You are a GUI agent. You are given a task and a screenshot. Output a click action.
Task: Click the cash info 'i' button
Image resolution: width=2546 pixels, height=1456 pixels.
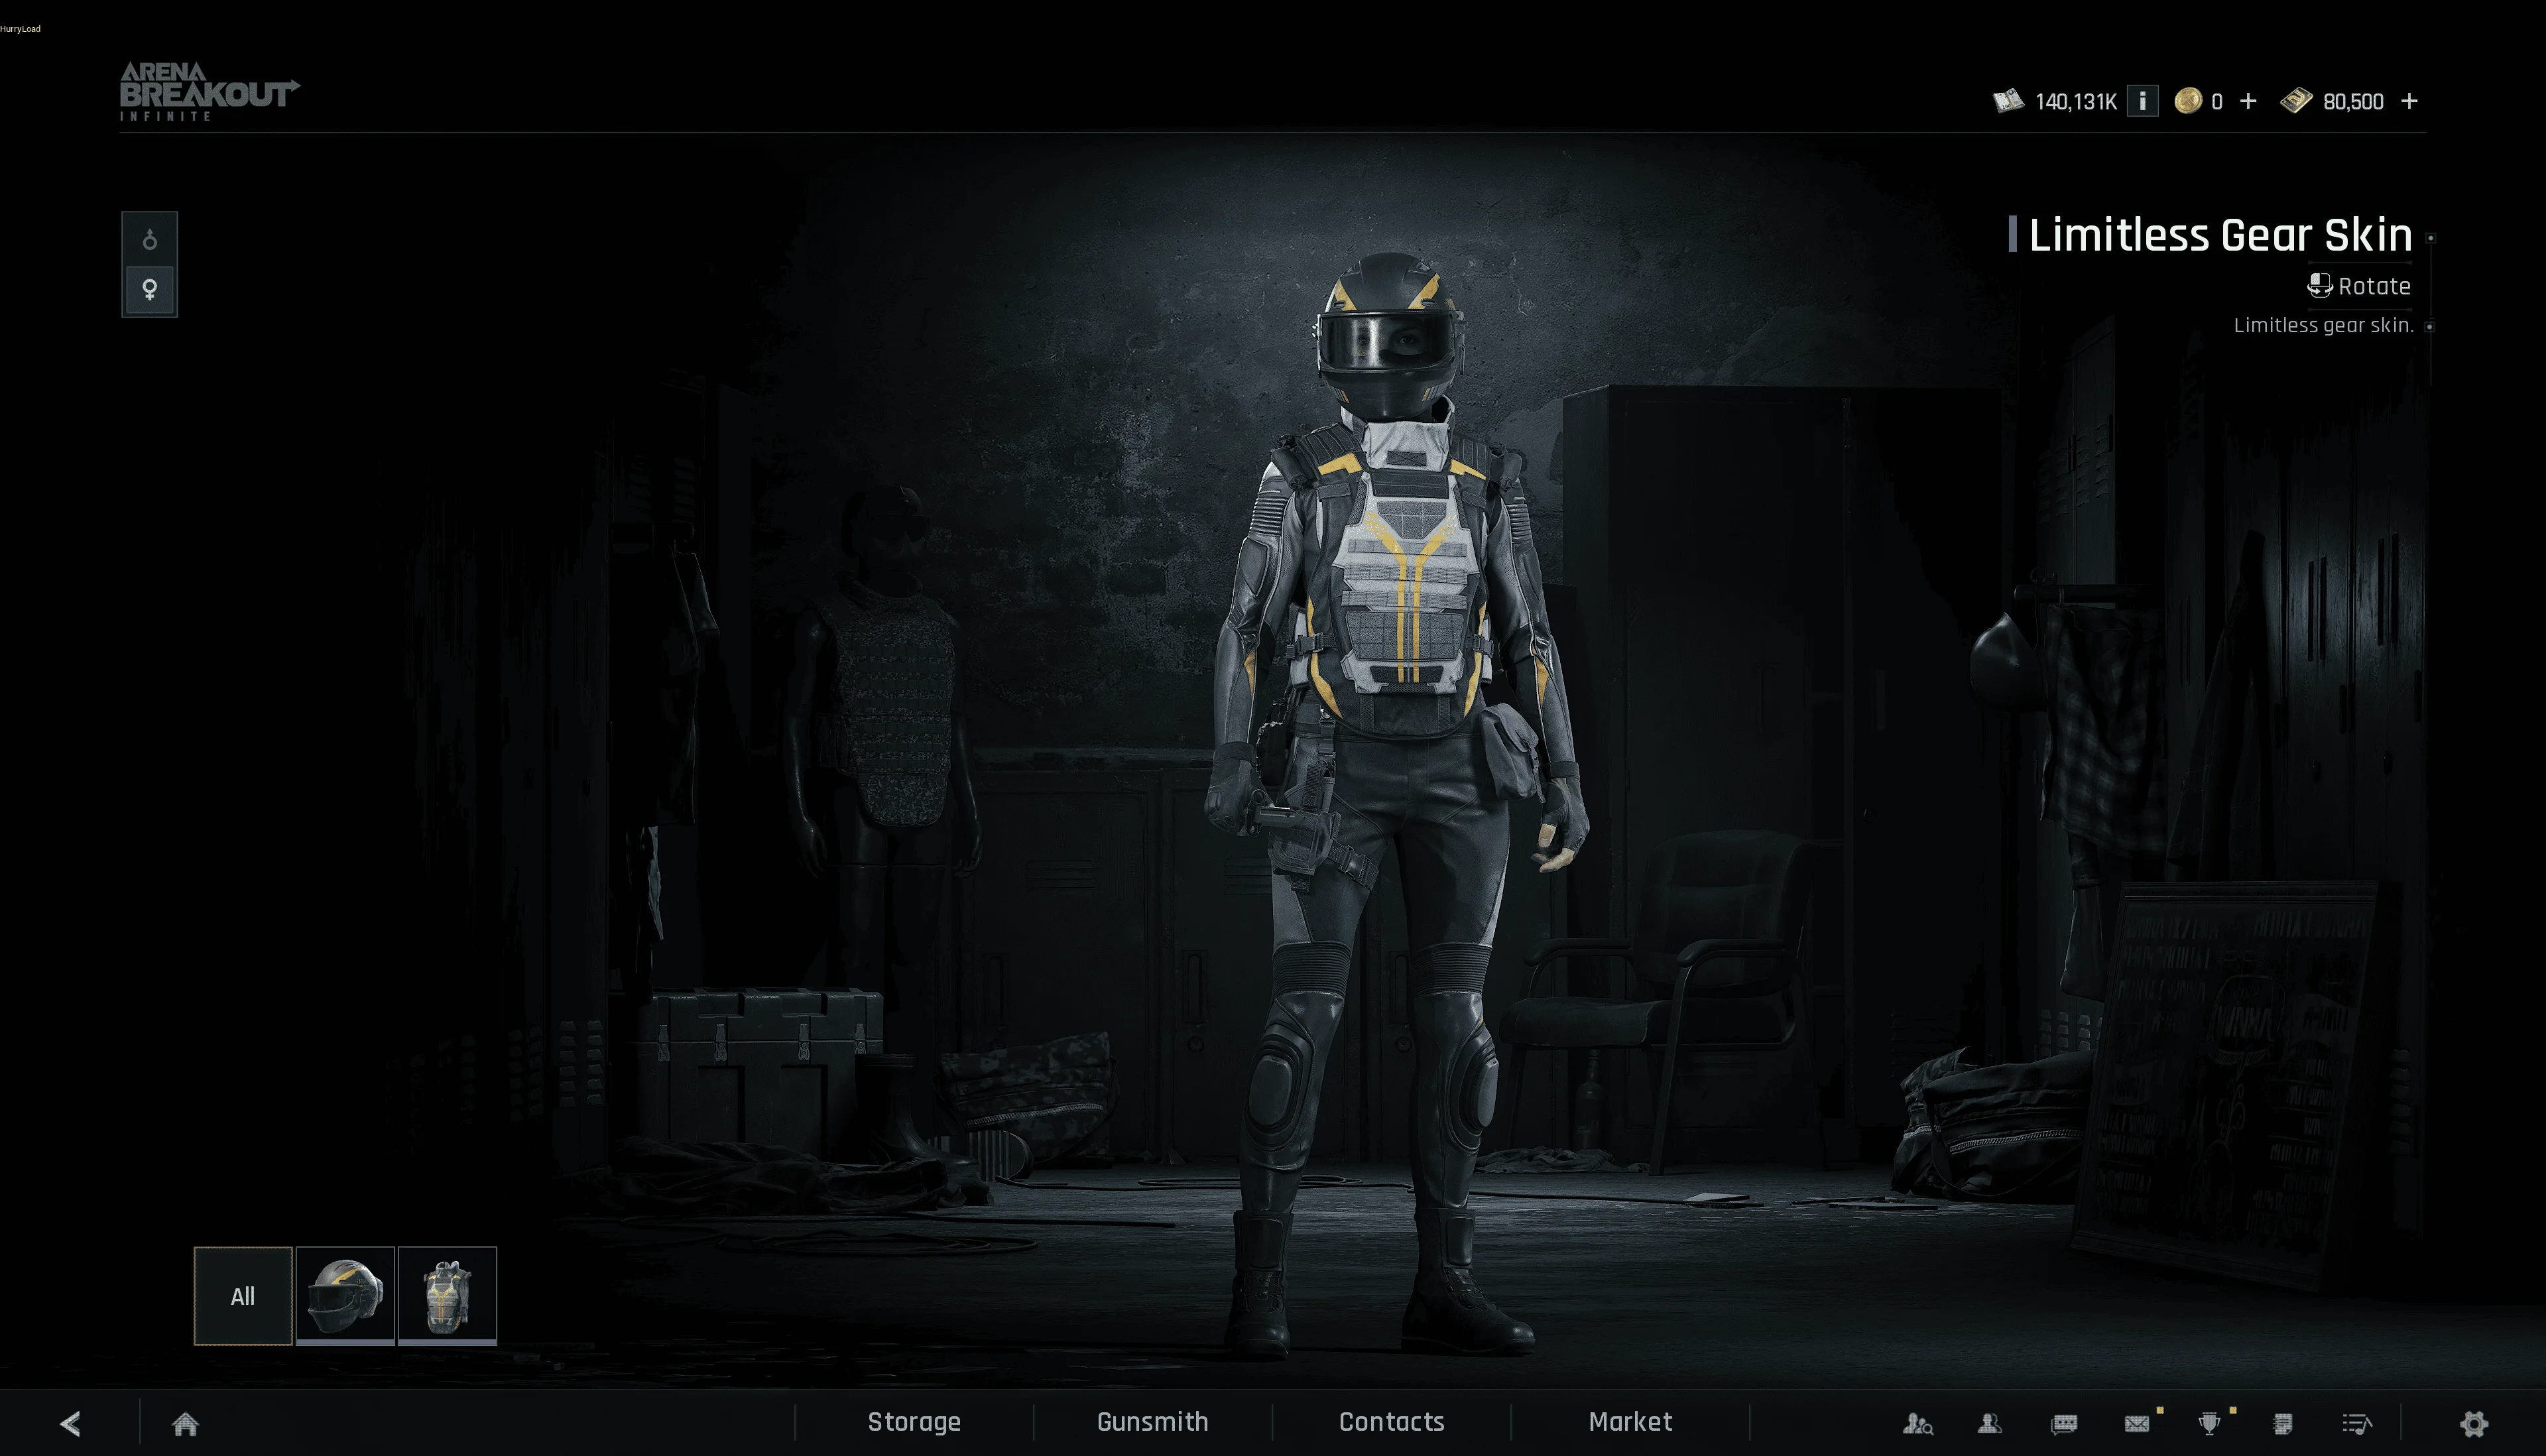(2142, 101)
